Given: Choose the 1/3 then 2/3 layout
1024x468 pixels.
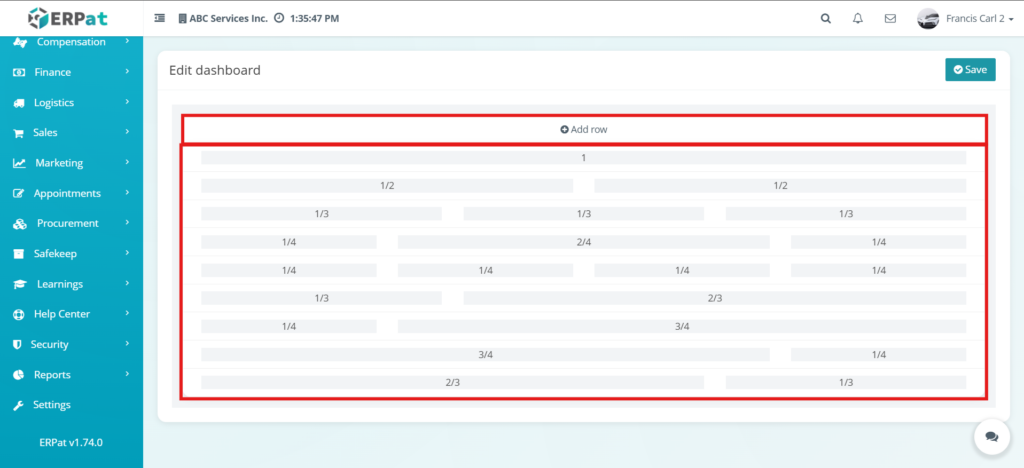Looking at the screenshot, I should (583, 298).
